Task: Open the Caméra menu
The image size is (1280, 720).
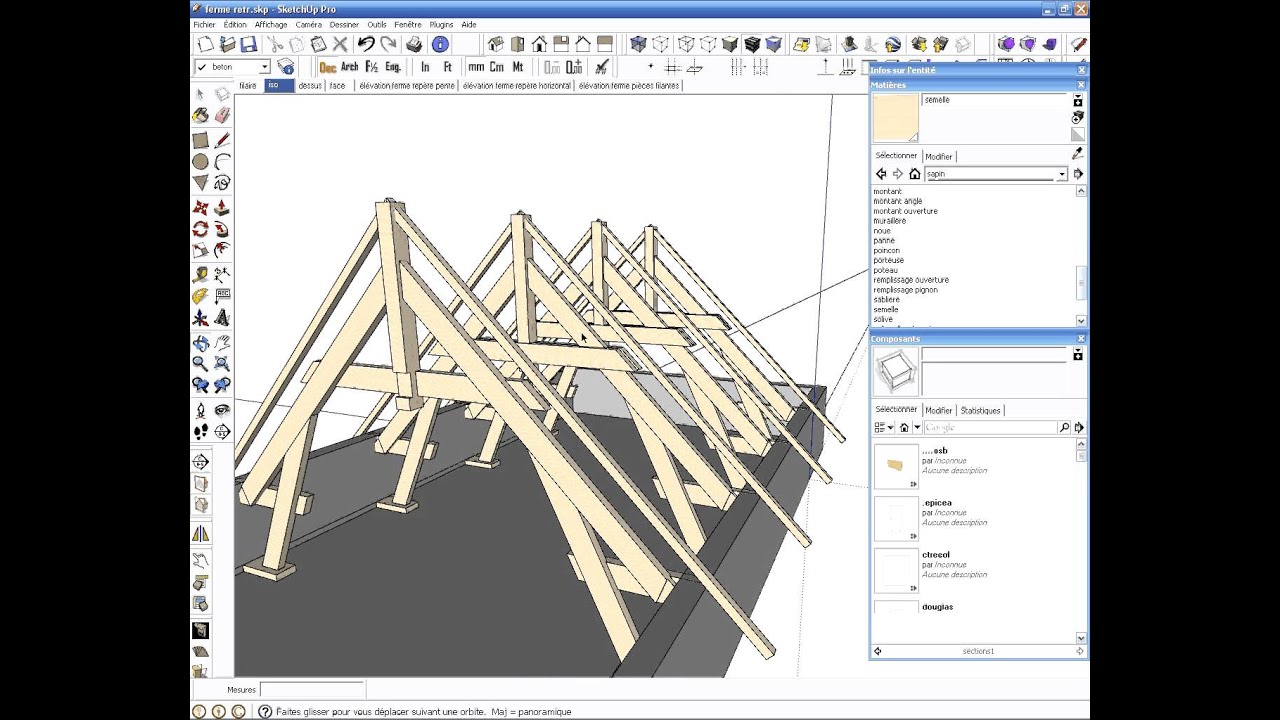Action: tap(309, 24)
